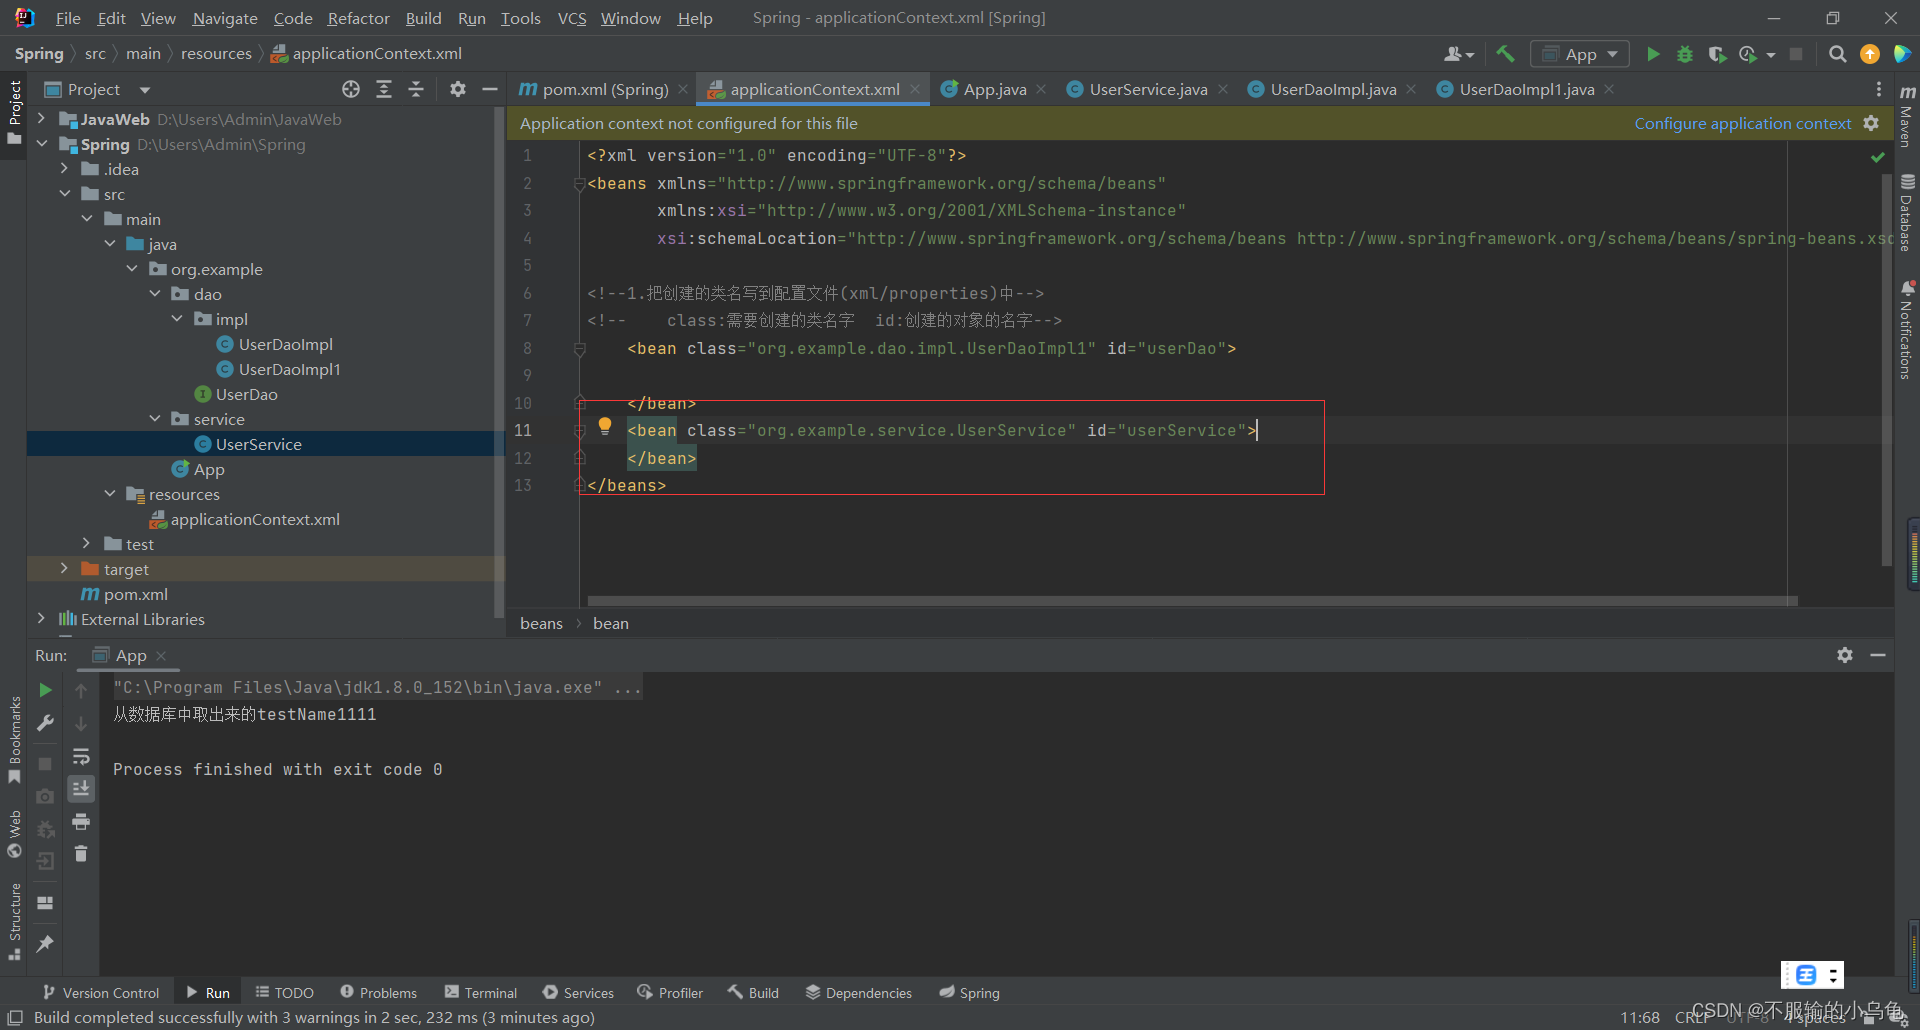This screenshot has width=1920, height=1030.
Task: Click editor horizontal scrollbar
Action: 1192,601
